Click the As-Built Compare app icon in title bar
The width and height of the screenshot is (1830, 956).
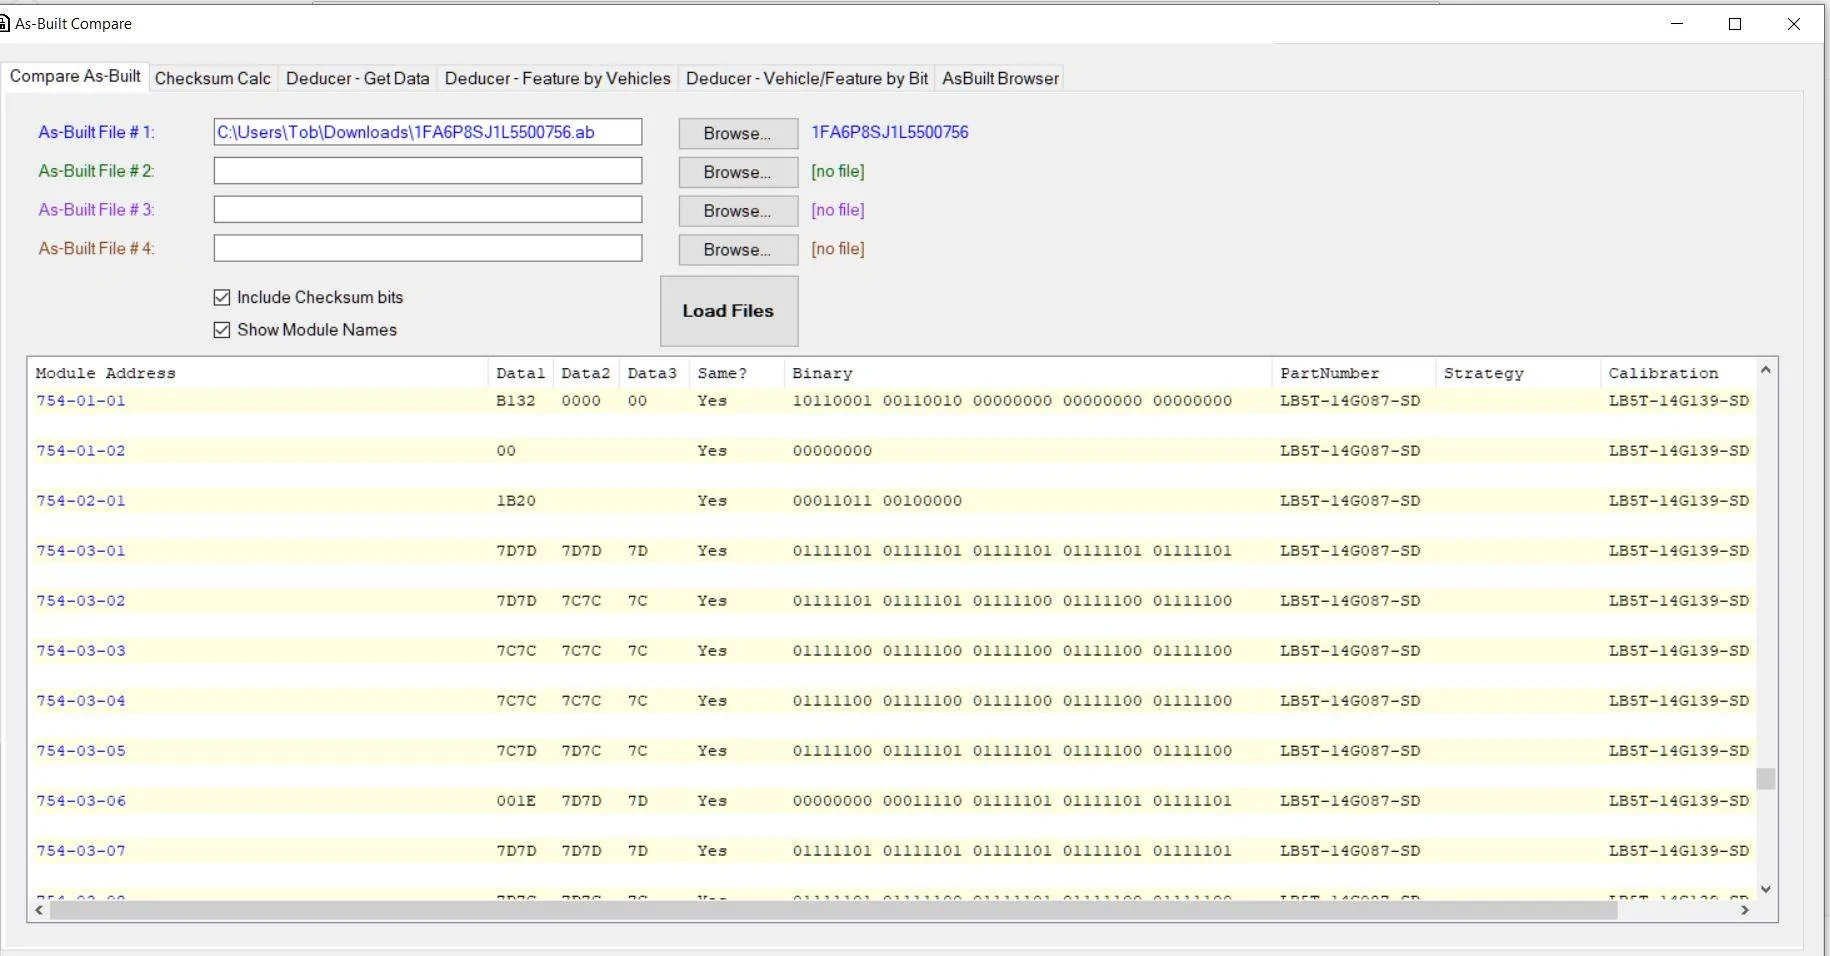click(x=4, y=23)
